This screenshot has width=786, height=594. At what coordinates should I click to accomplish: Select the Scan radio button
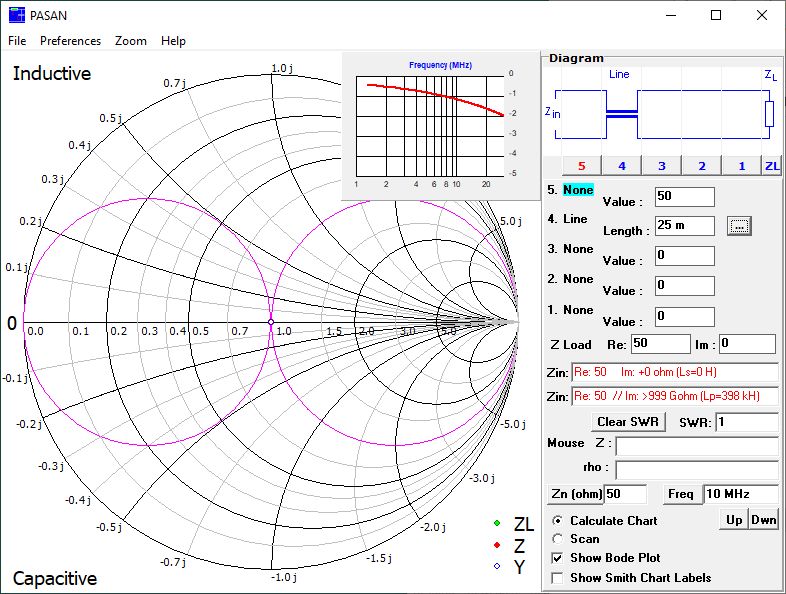557,539
